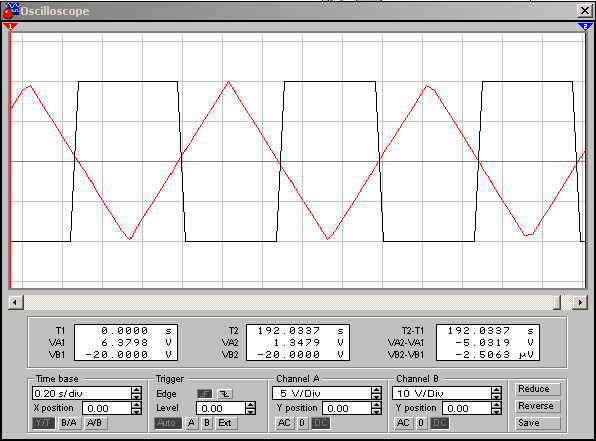Click the Oscilloscope title bar icon
The height and width of the screenshot is (441, 596).
10,11
